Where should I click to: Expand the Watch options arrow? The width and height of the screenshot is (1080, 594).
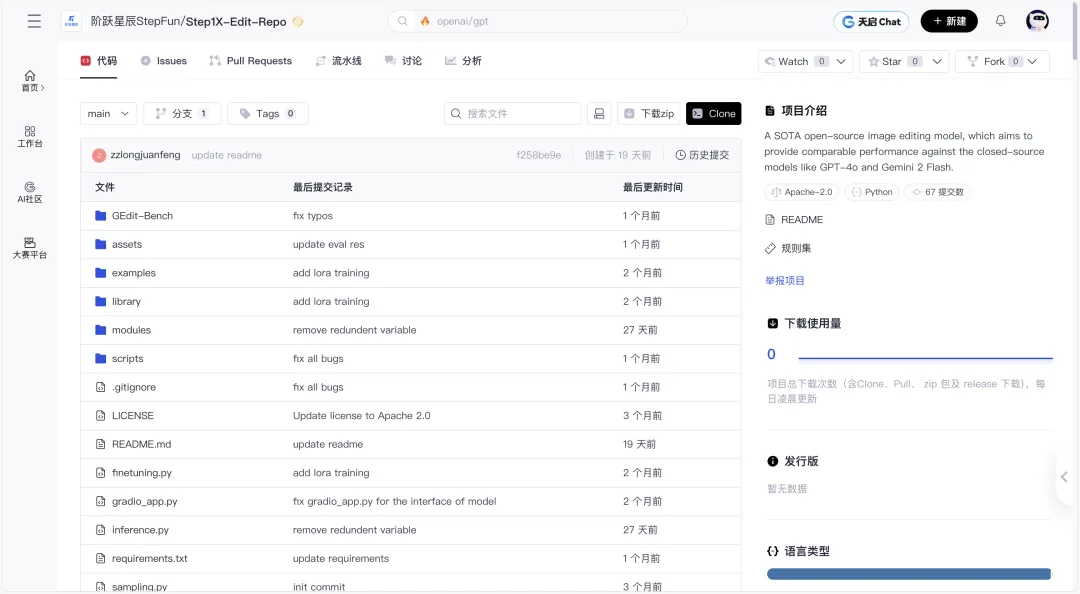(x=841, y=61)
